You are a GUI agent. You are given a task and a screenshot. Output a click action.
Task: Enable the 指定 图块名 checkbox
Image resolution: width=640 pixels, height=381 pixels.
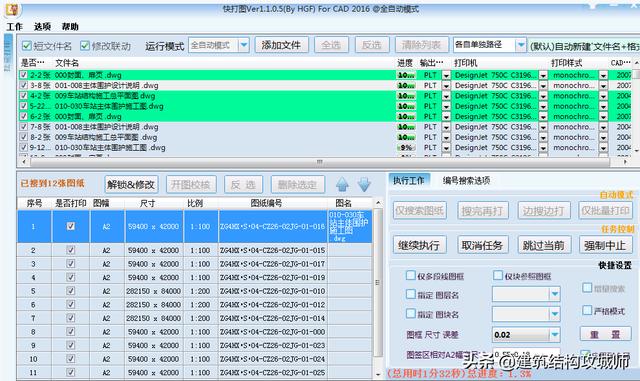(x=411, y=314)
